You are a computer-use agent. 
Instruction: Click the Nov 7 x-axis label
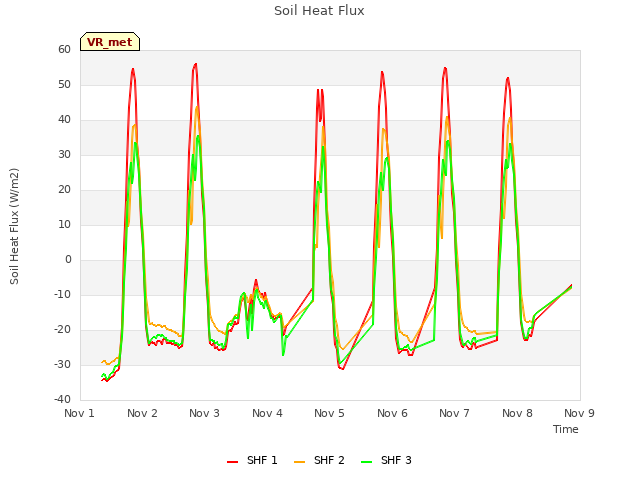[454, 413]
